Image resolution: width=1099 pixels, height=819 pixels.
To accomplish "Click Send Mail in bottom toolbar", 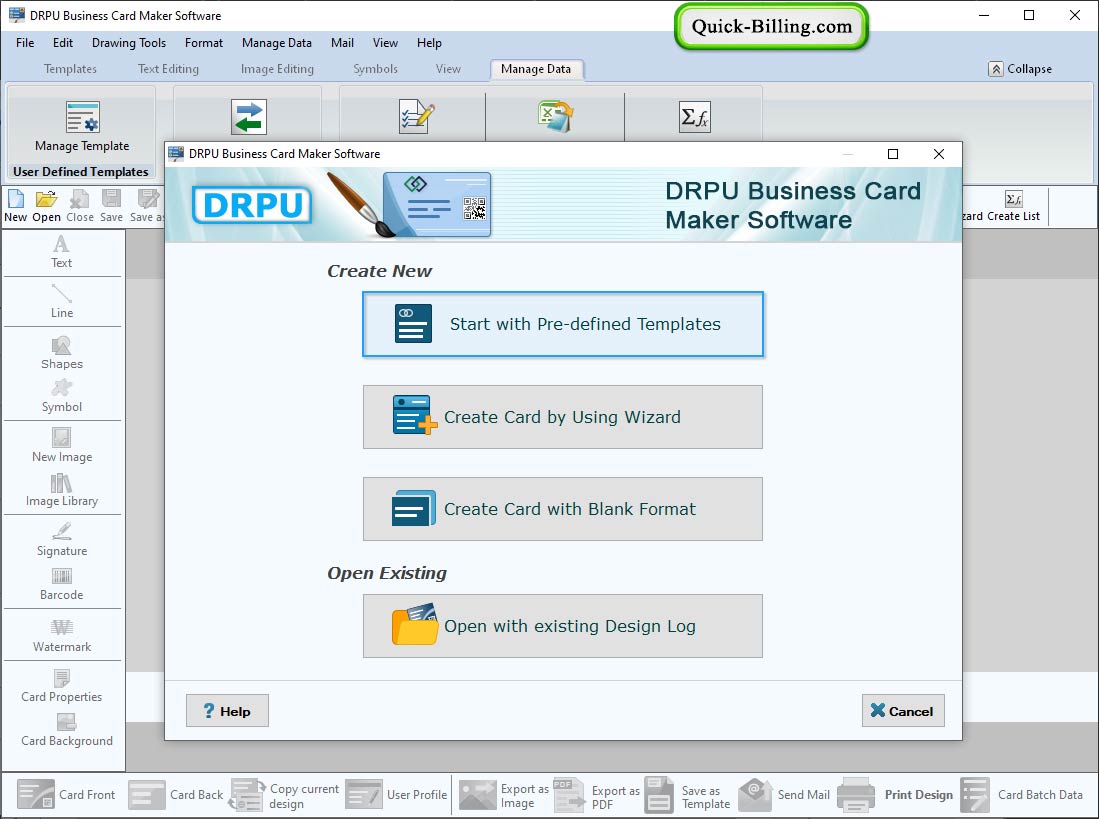I will click(x=784, y=795).
